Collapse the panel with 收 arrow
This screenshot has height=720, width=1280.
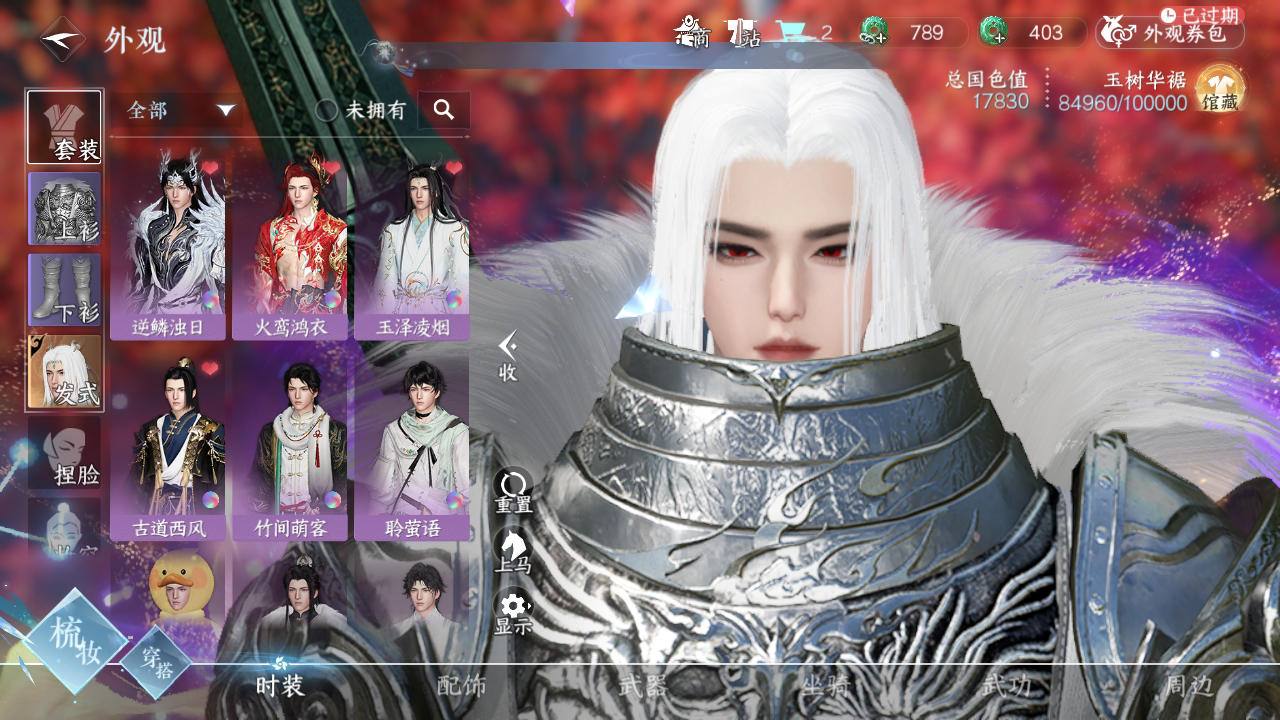click(x=508, y=356)
